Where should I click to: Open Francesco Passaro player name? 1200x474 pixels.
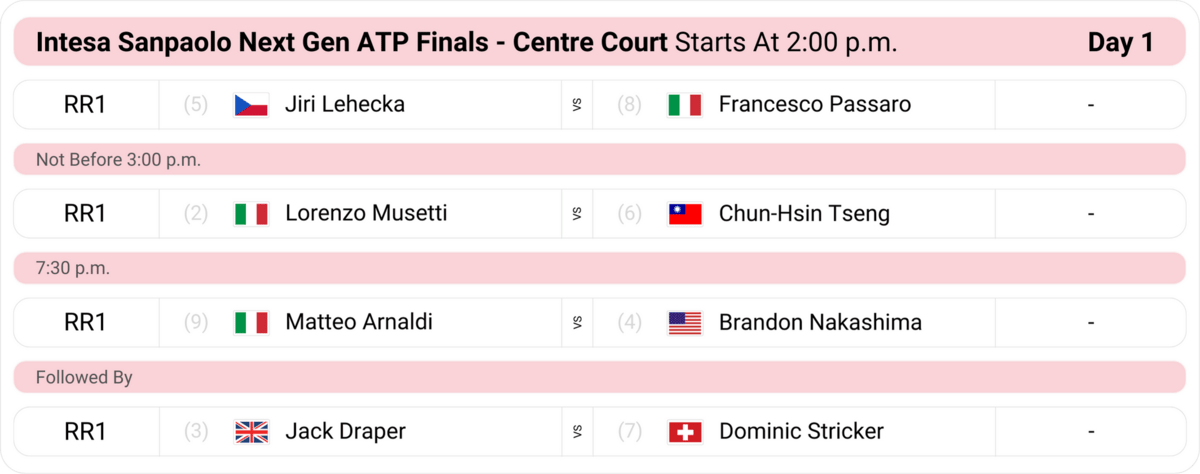(x=815, y=105)
